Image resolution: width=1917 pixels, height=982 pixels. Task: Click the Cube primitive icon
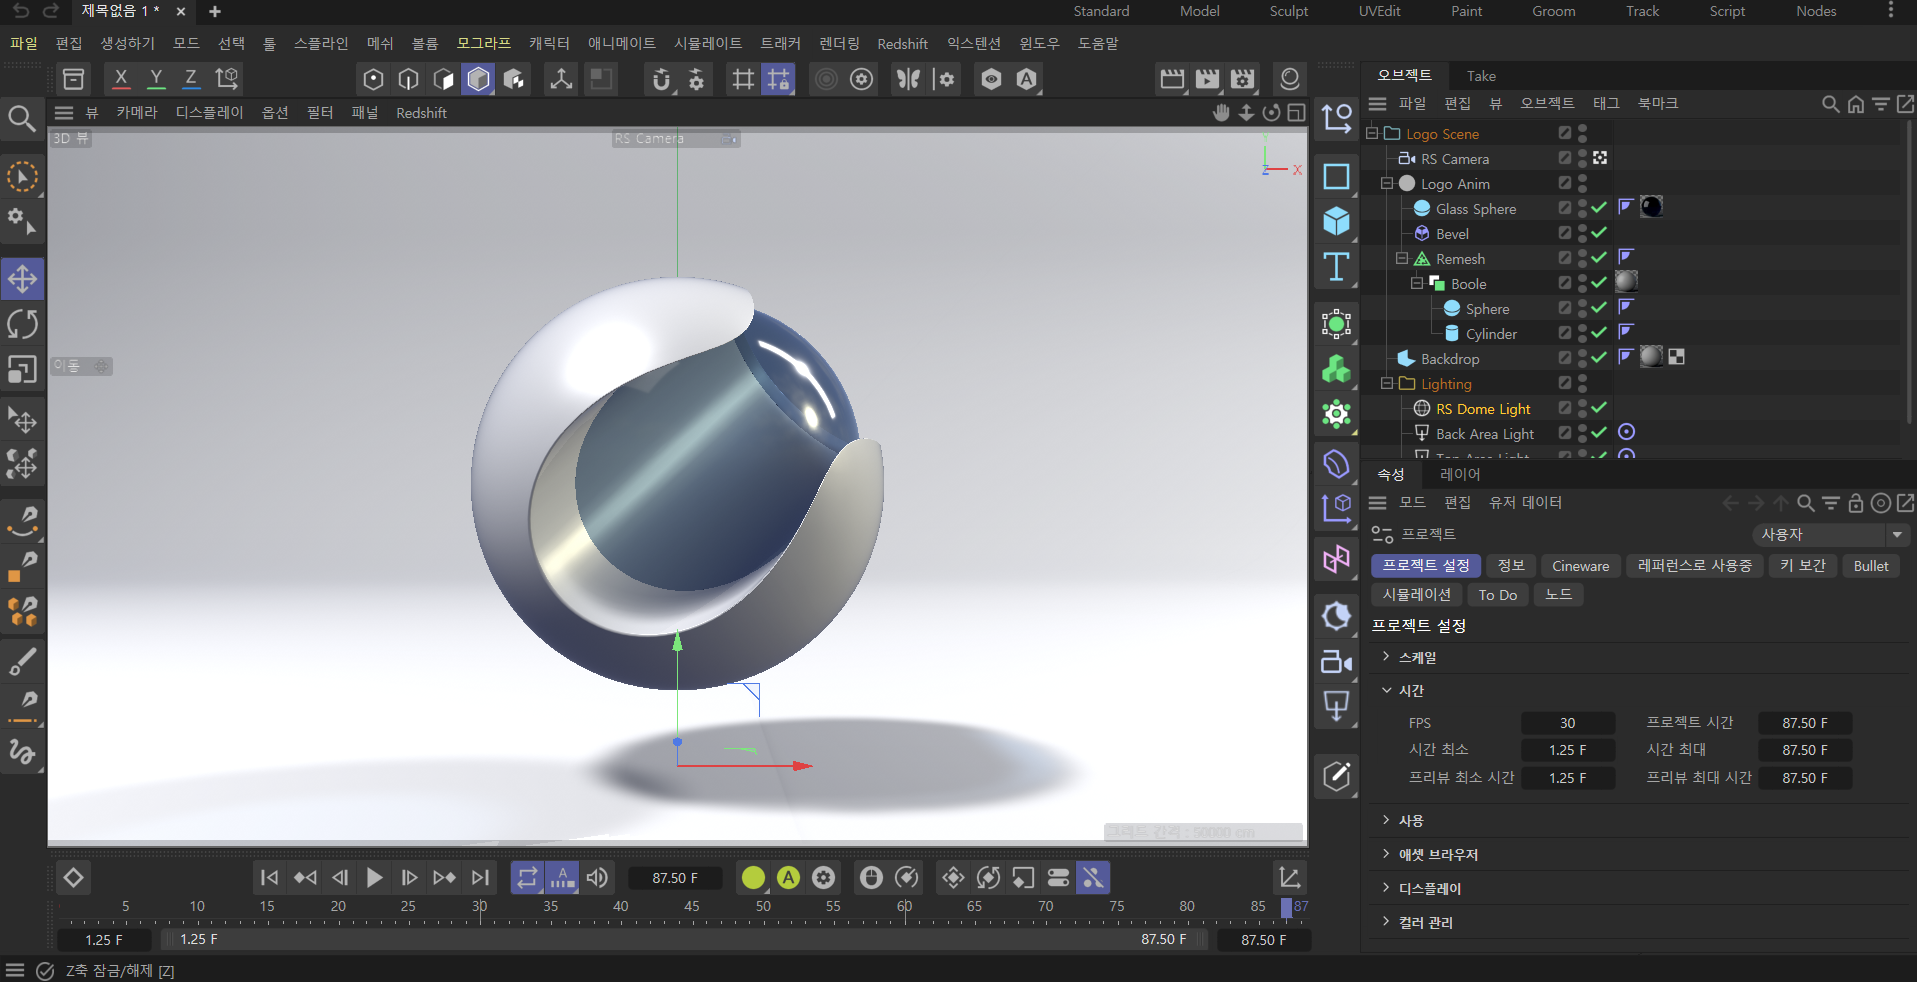click(1336, 221)
